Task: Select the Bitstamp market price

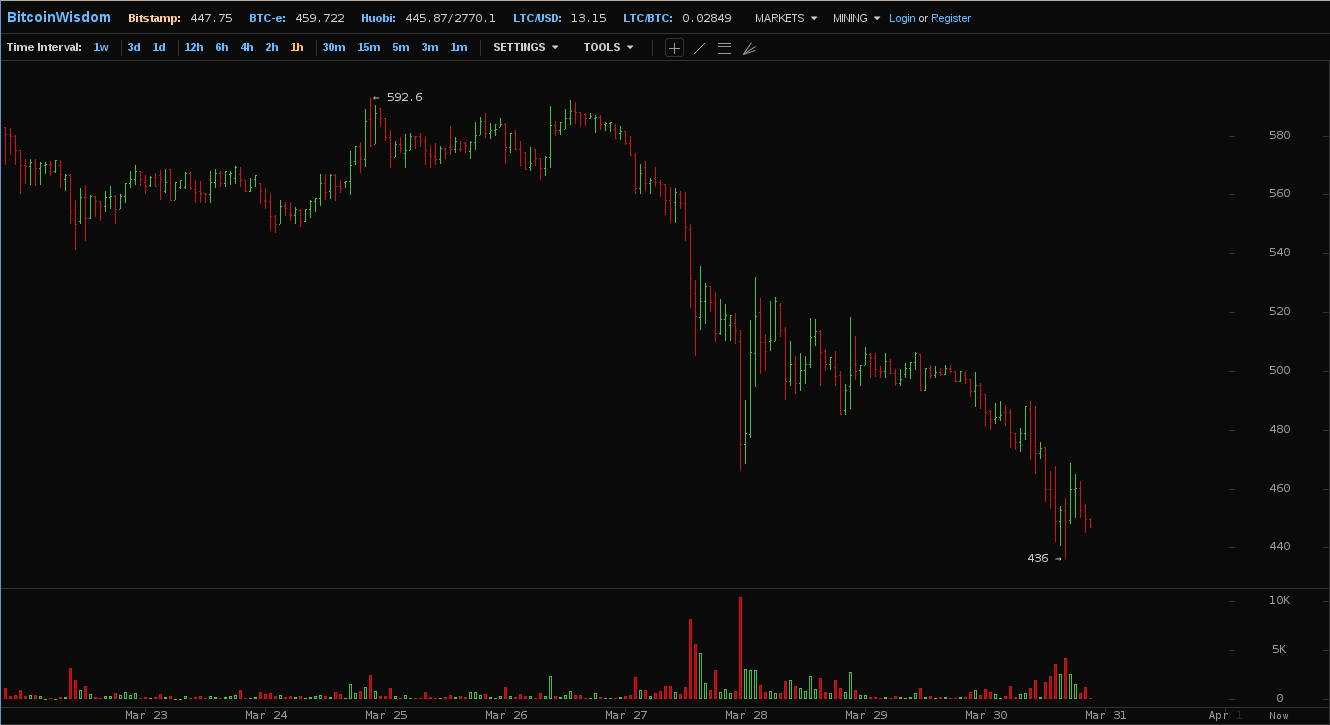Action: [180, 18]
